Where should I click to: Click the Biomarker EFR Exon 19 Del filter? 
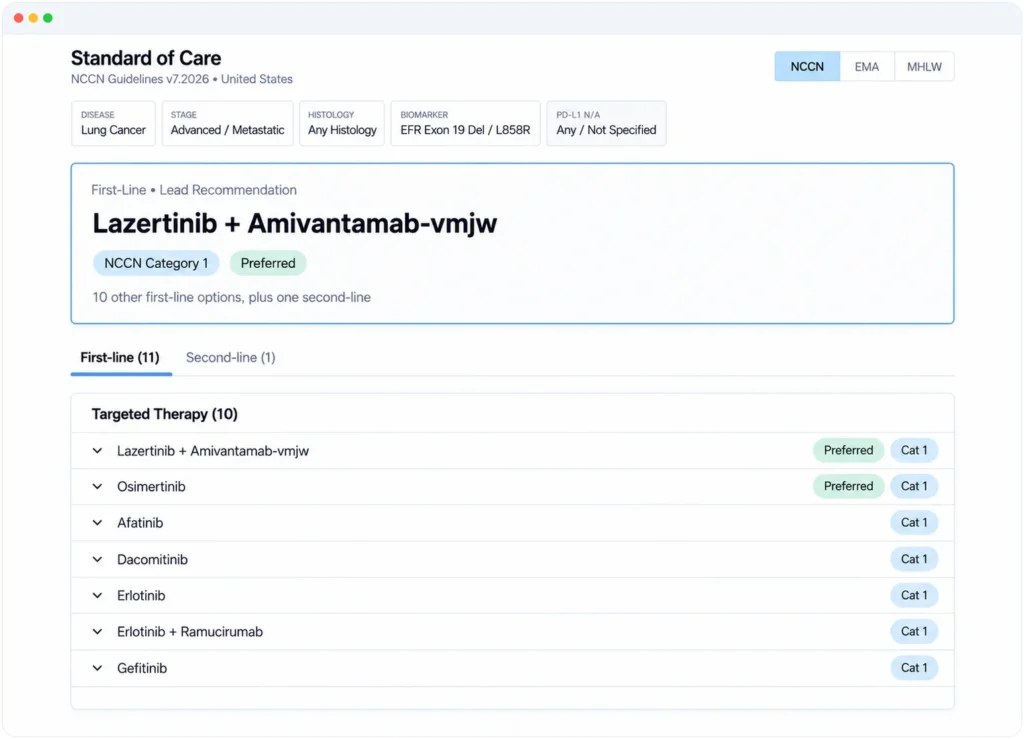(x=465, y=123)
